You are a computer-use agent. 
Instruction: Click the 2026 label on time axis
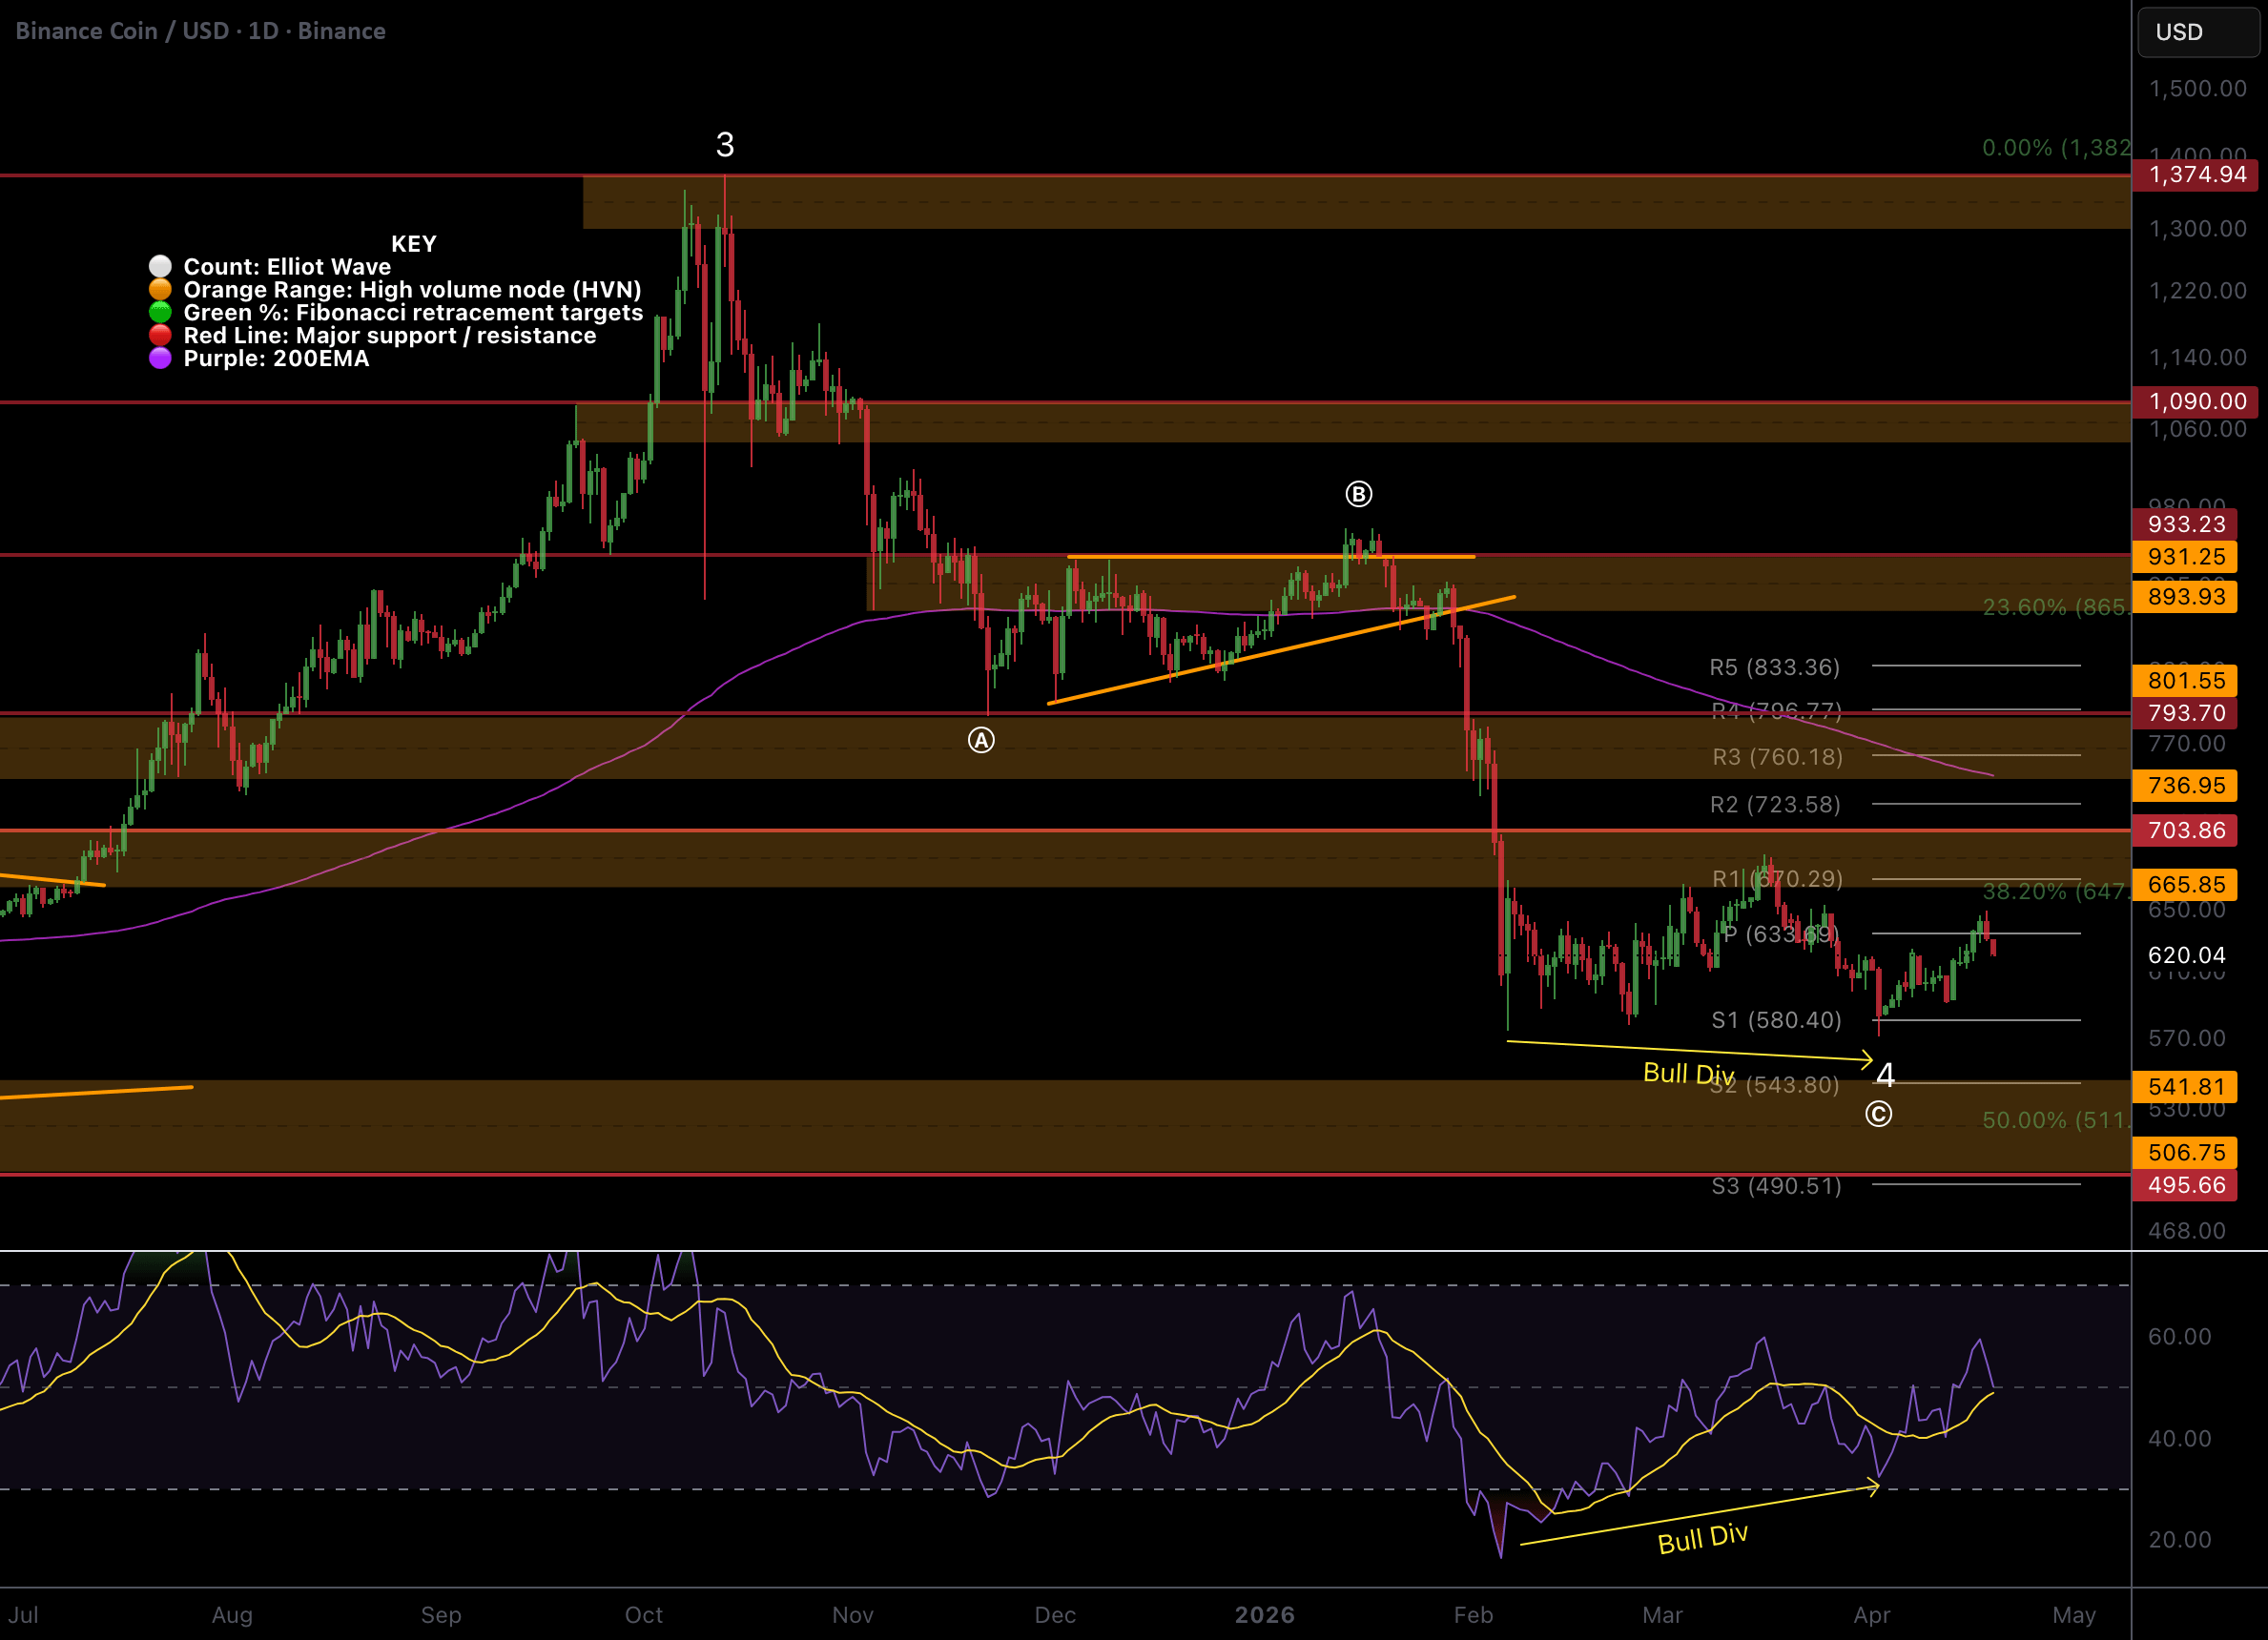(1264, 1615)
